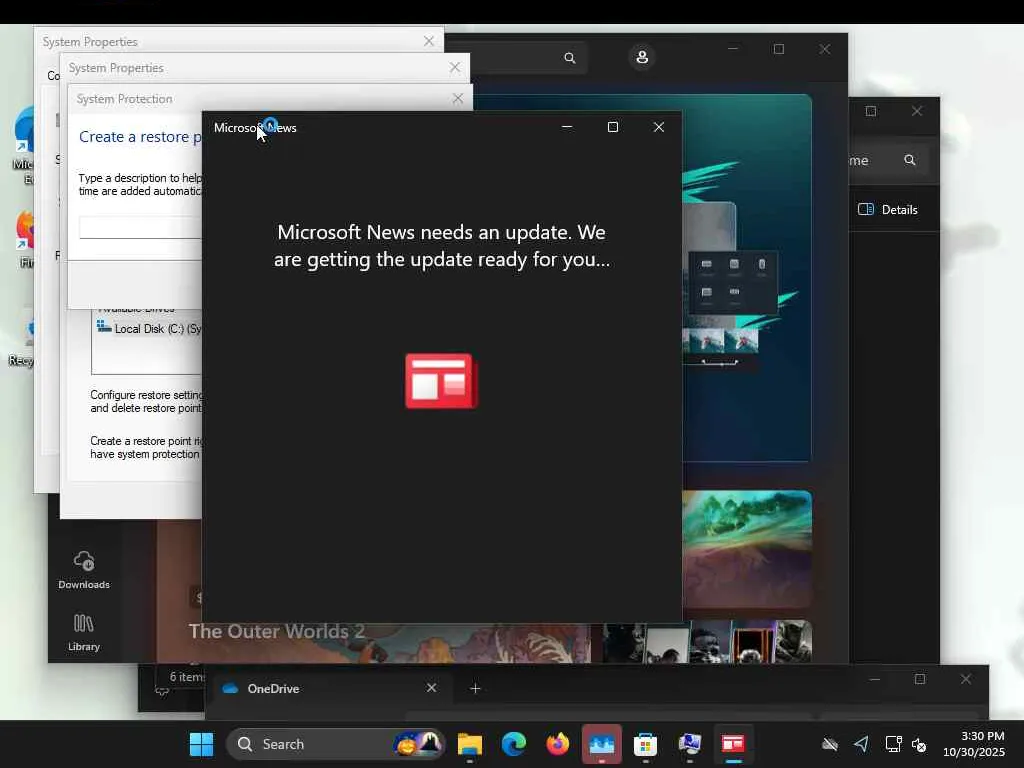The image size is (1024, 768).
Task: Click the OneDrive tray icon with slash
Action: click(x=829, y=744)
